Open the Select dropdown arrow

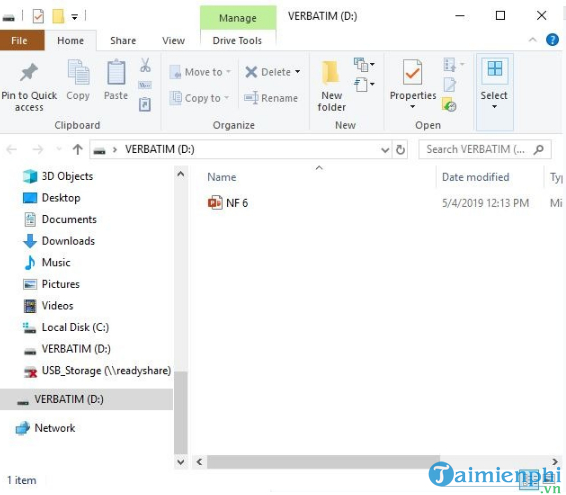495,107
